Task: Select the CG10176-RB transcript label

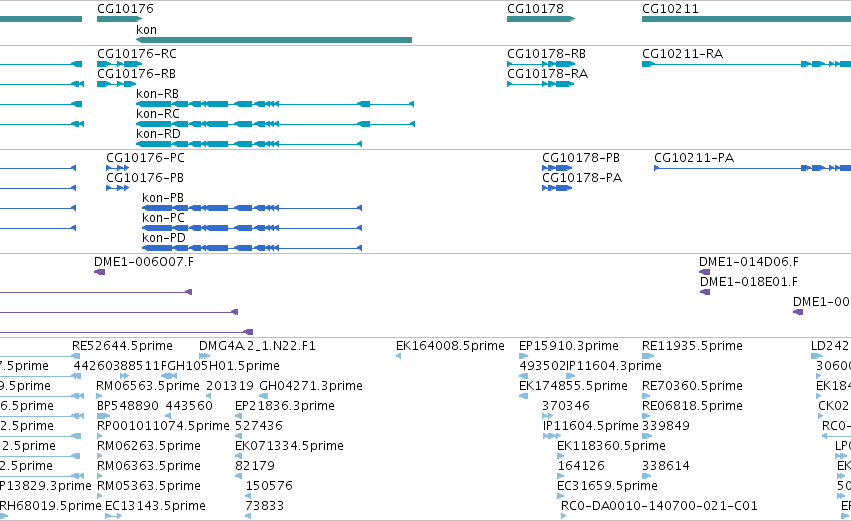Action: coord(136,74)
